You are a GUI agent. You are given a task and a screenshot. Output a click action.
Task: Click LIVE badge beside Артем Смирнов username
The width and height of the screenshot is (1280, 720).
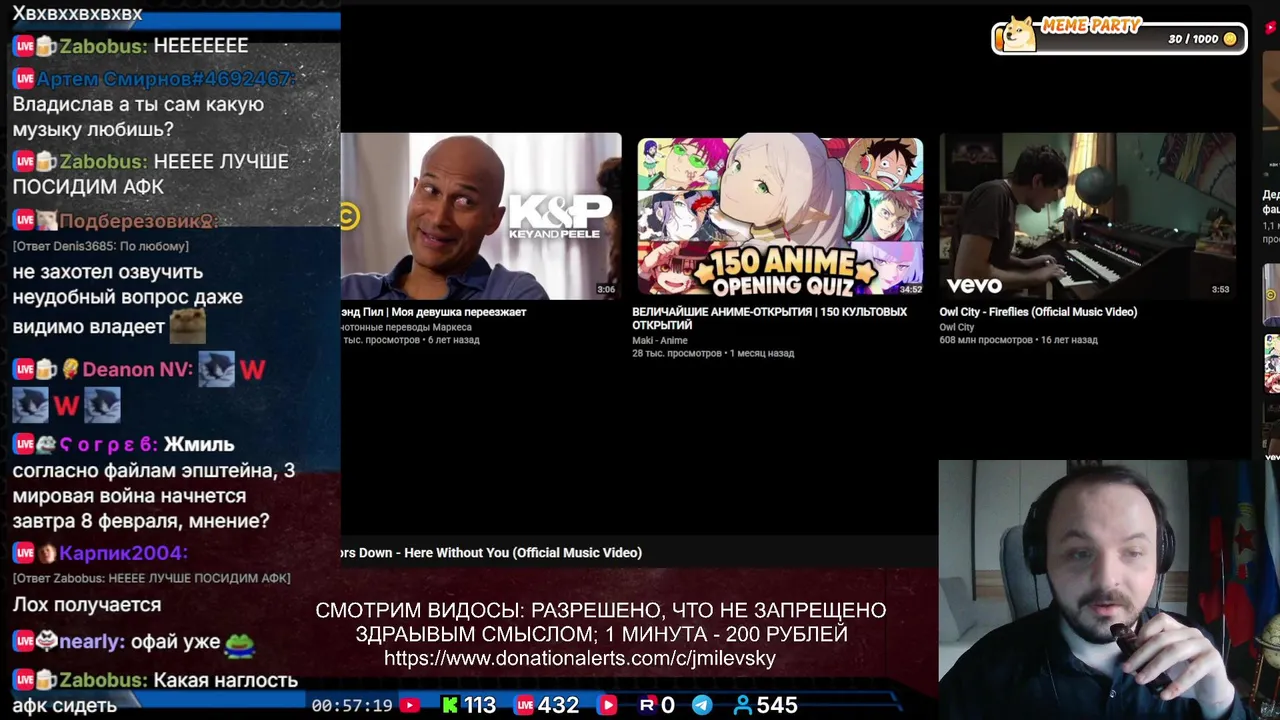(x=23, y=79)
